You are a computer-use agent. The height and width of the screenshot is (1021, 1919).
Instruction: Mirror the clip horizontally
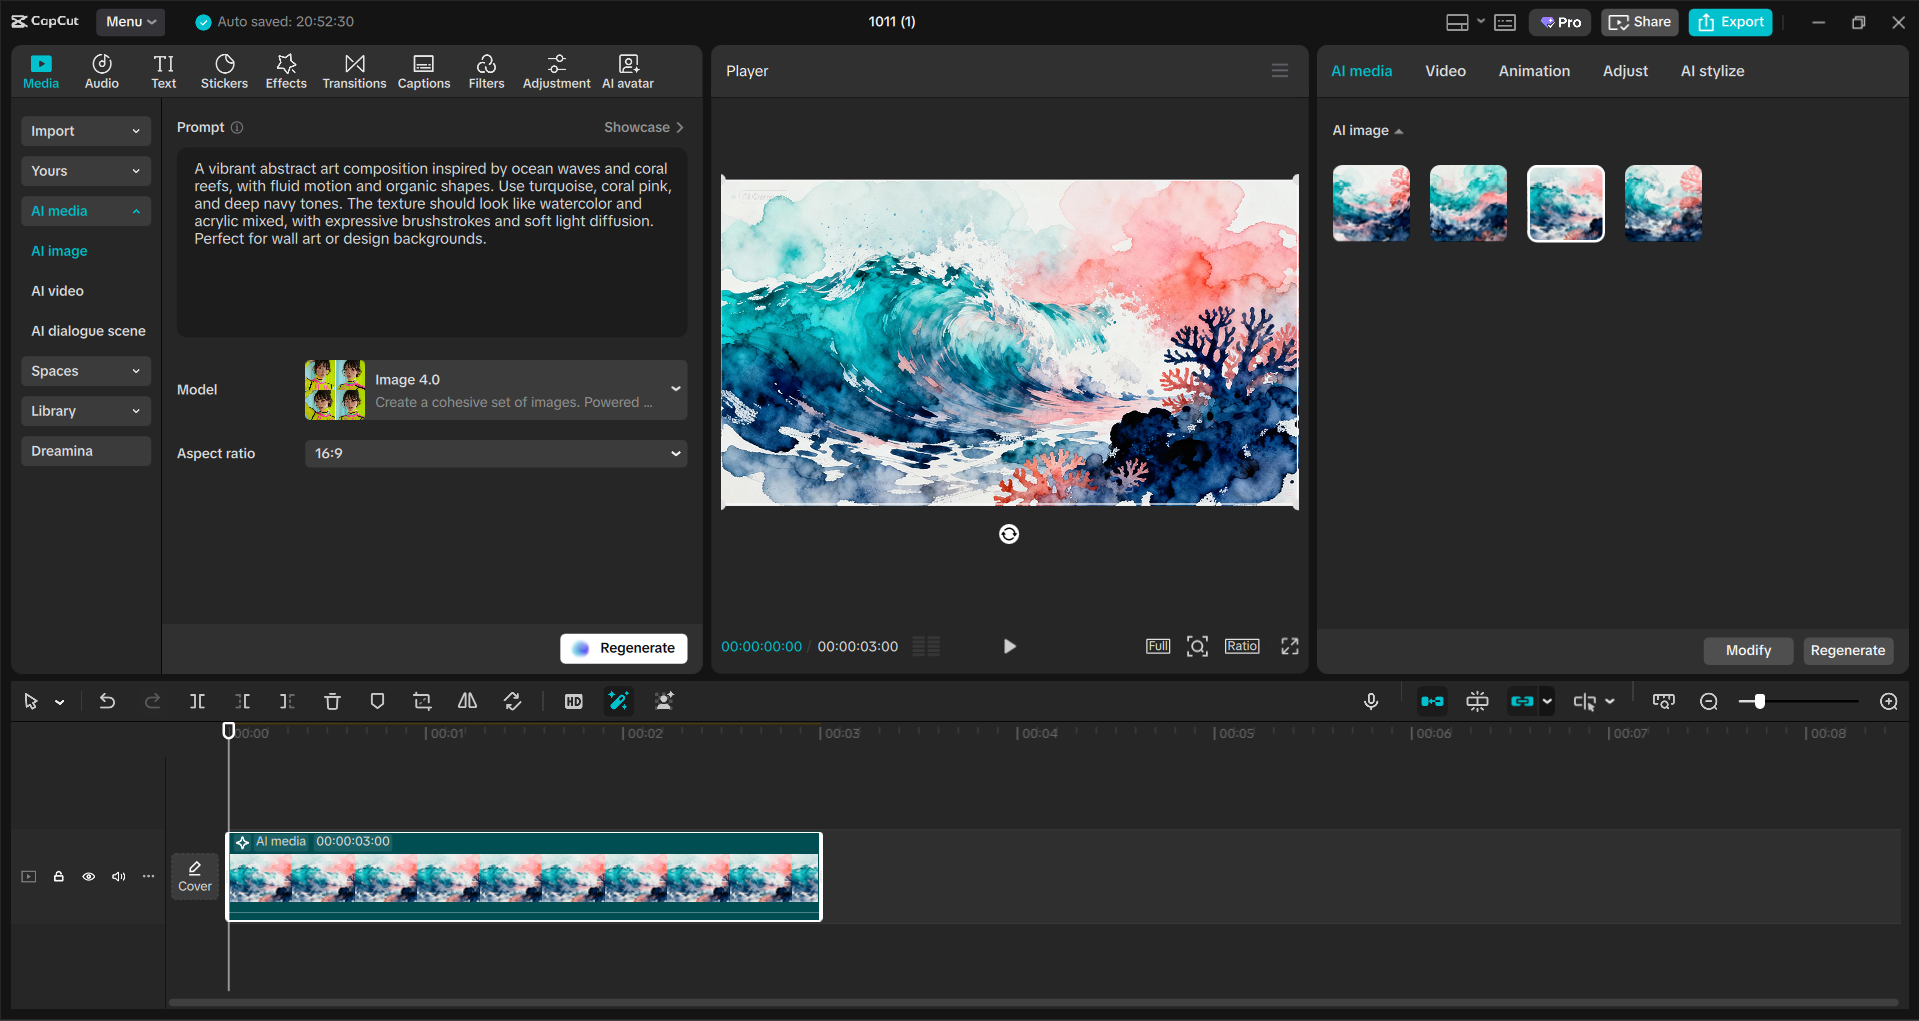(x=466, y=701)
